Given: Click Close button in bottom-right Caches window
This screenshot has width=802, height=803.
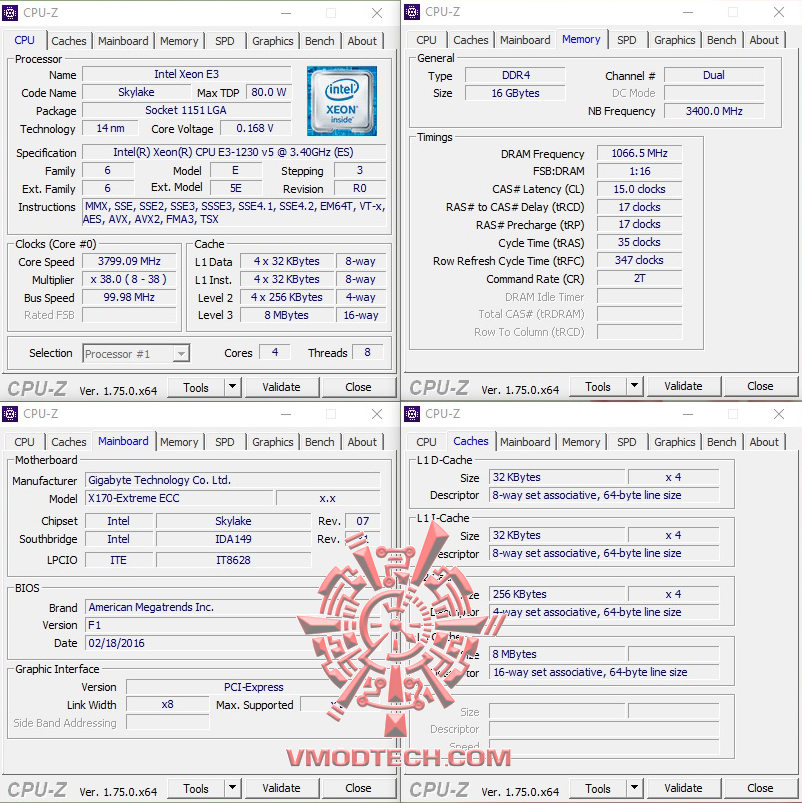Looking at the screenshot, I should (760, 788).
